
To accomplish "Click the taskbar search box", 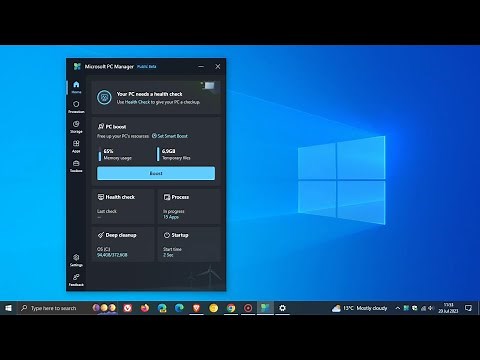I will (68, 308).
